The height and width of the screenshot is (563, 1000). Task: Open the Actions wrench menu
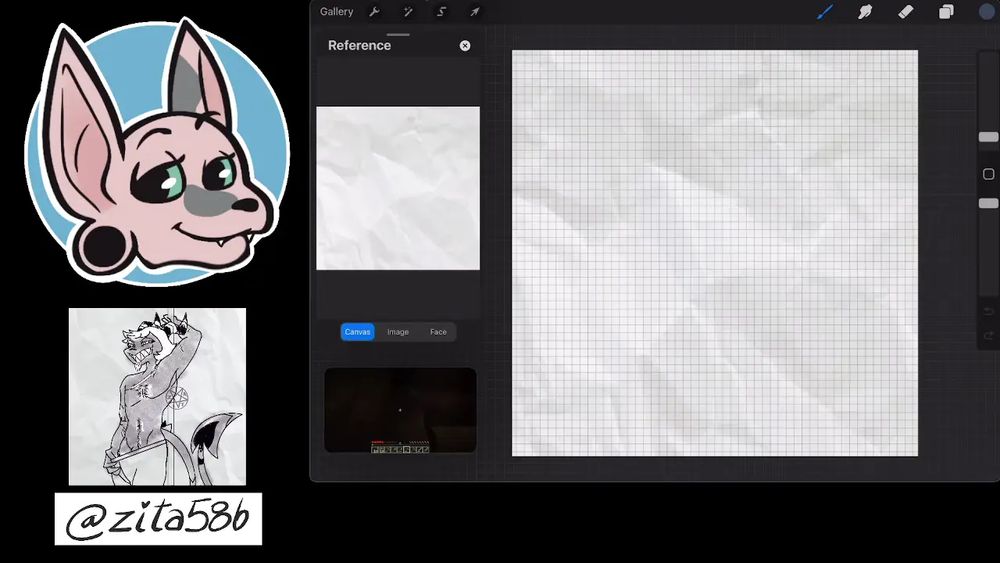point(374,11)
